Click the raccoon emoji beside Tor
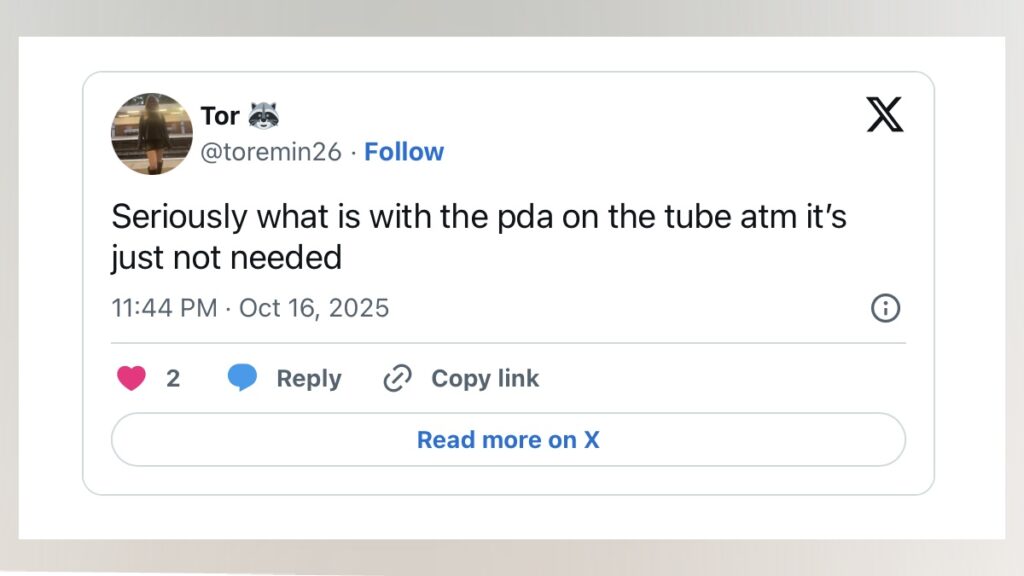1024x576 pixels. pos(263,116)
